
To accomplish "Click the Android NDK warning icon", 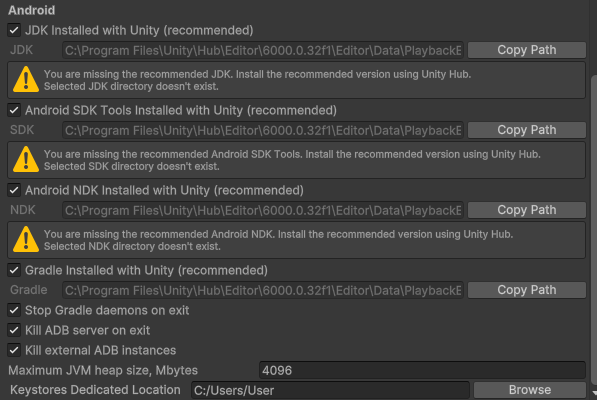I will click(x=26, y=239).
